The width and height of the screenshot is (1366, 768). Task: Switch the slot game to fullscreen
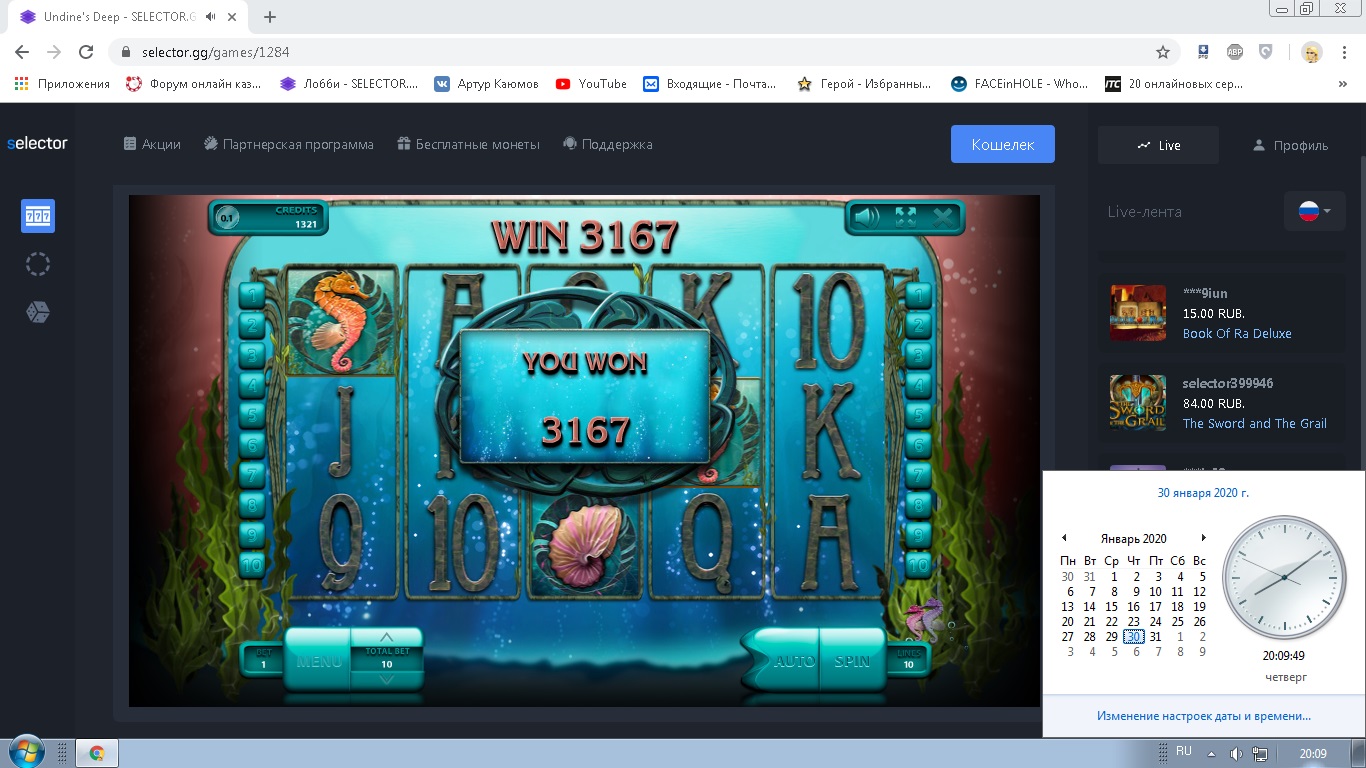(x=905, y=217)
